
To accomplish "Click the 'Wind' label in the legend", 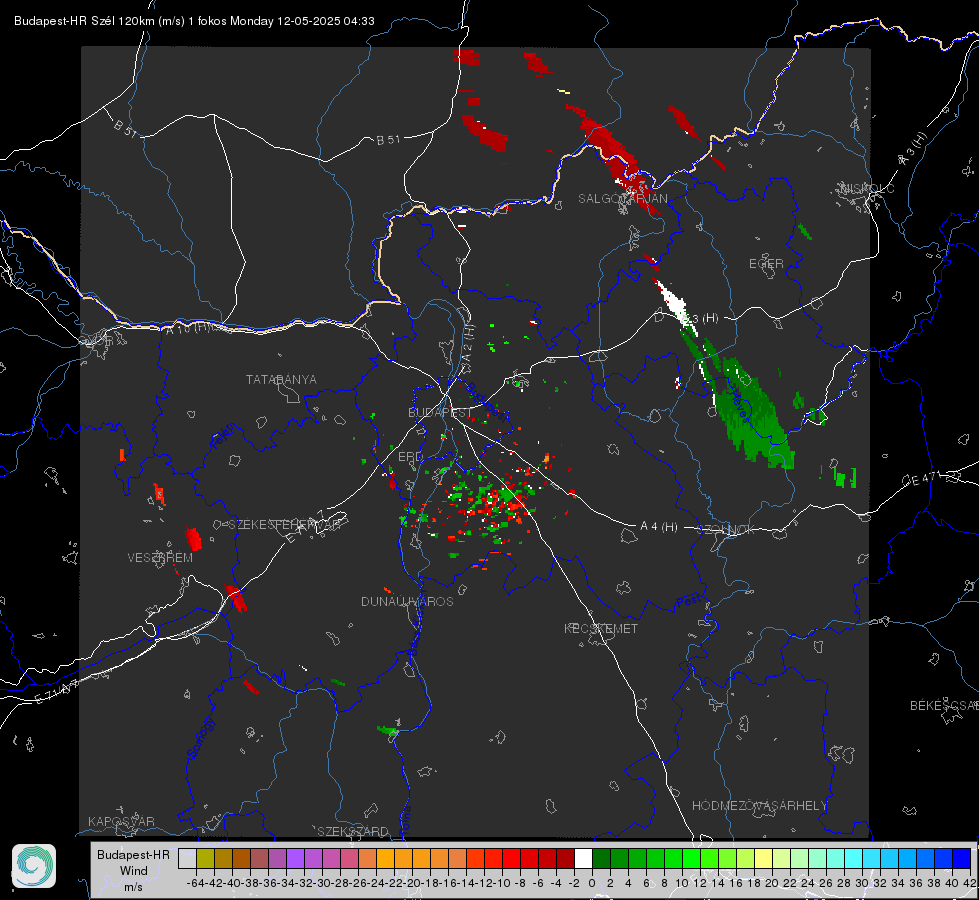I will coord(134,871).
